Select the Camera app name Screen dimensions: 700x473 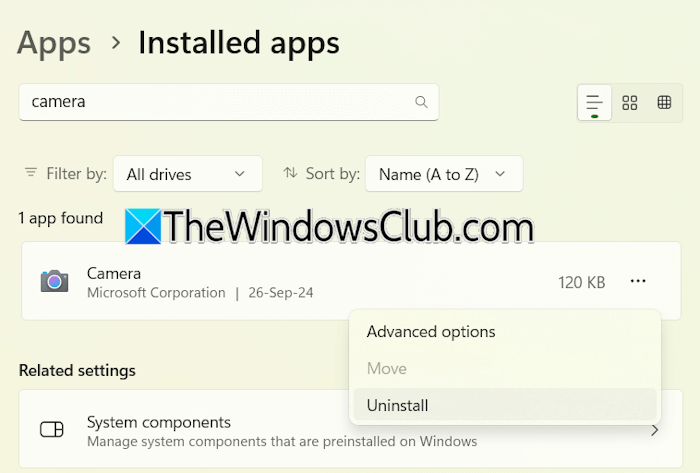coord(114,273)
